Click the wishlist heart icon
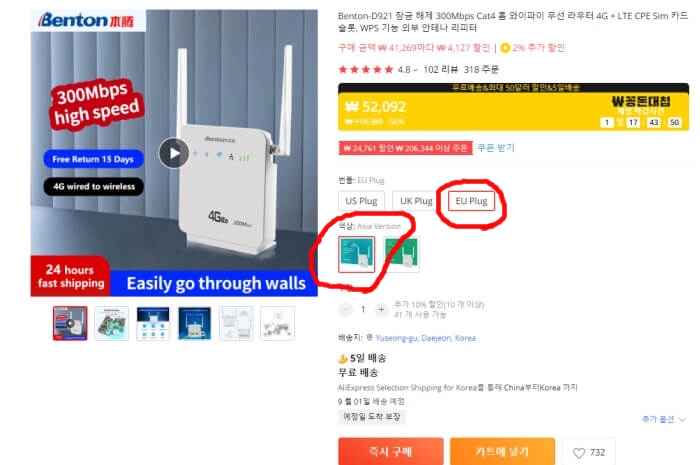The width and height of the screenshot is (700, 465). tap(579, 453)
